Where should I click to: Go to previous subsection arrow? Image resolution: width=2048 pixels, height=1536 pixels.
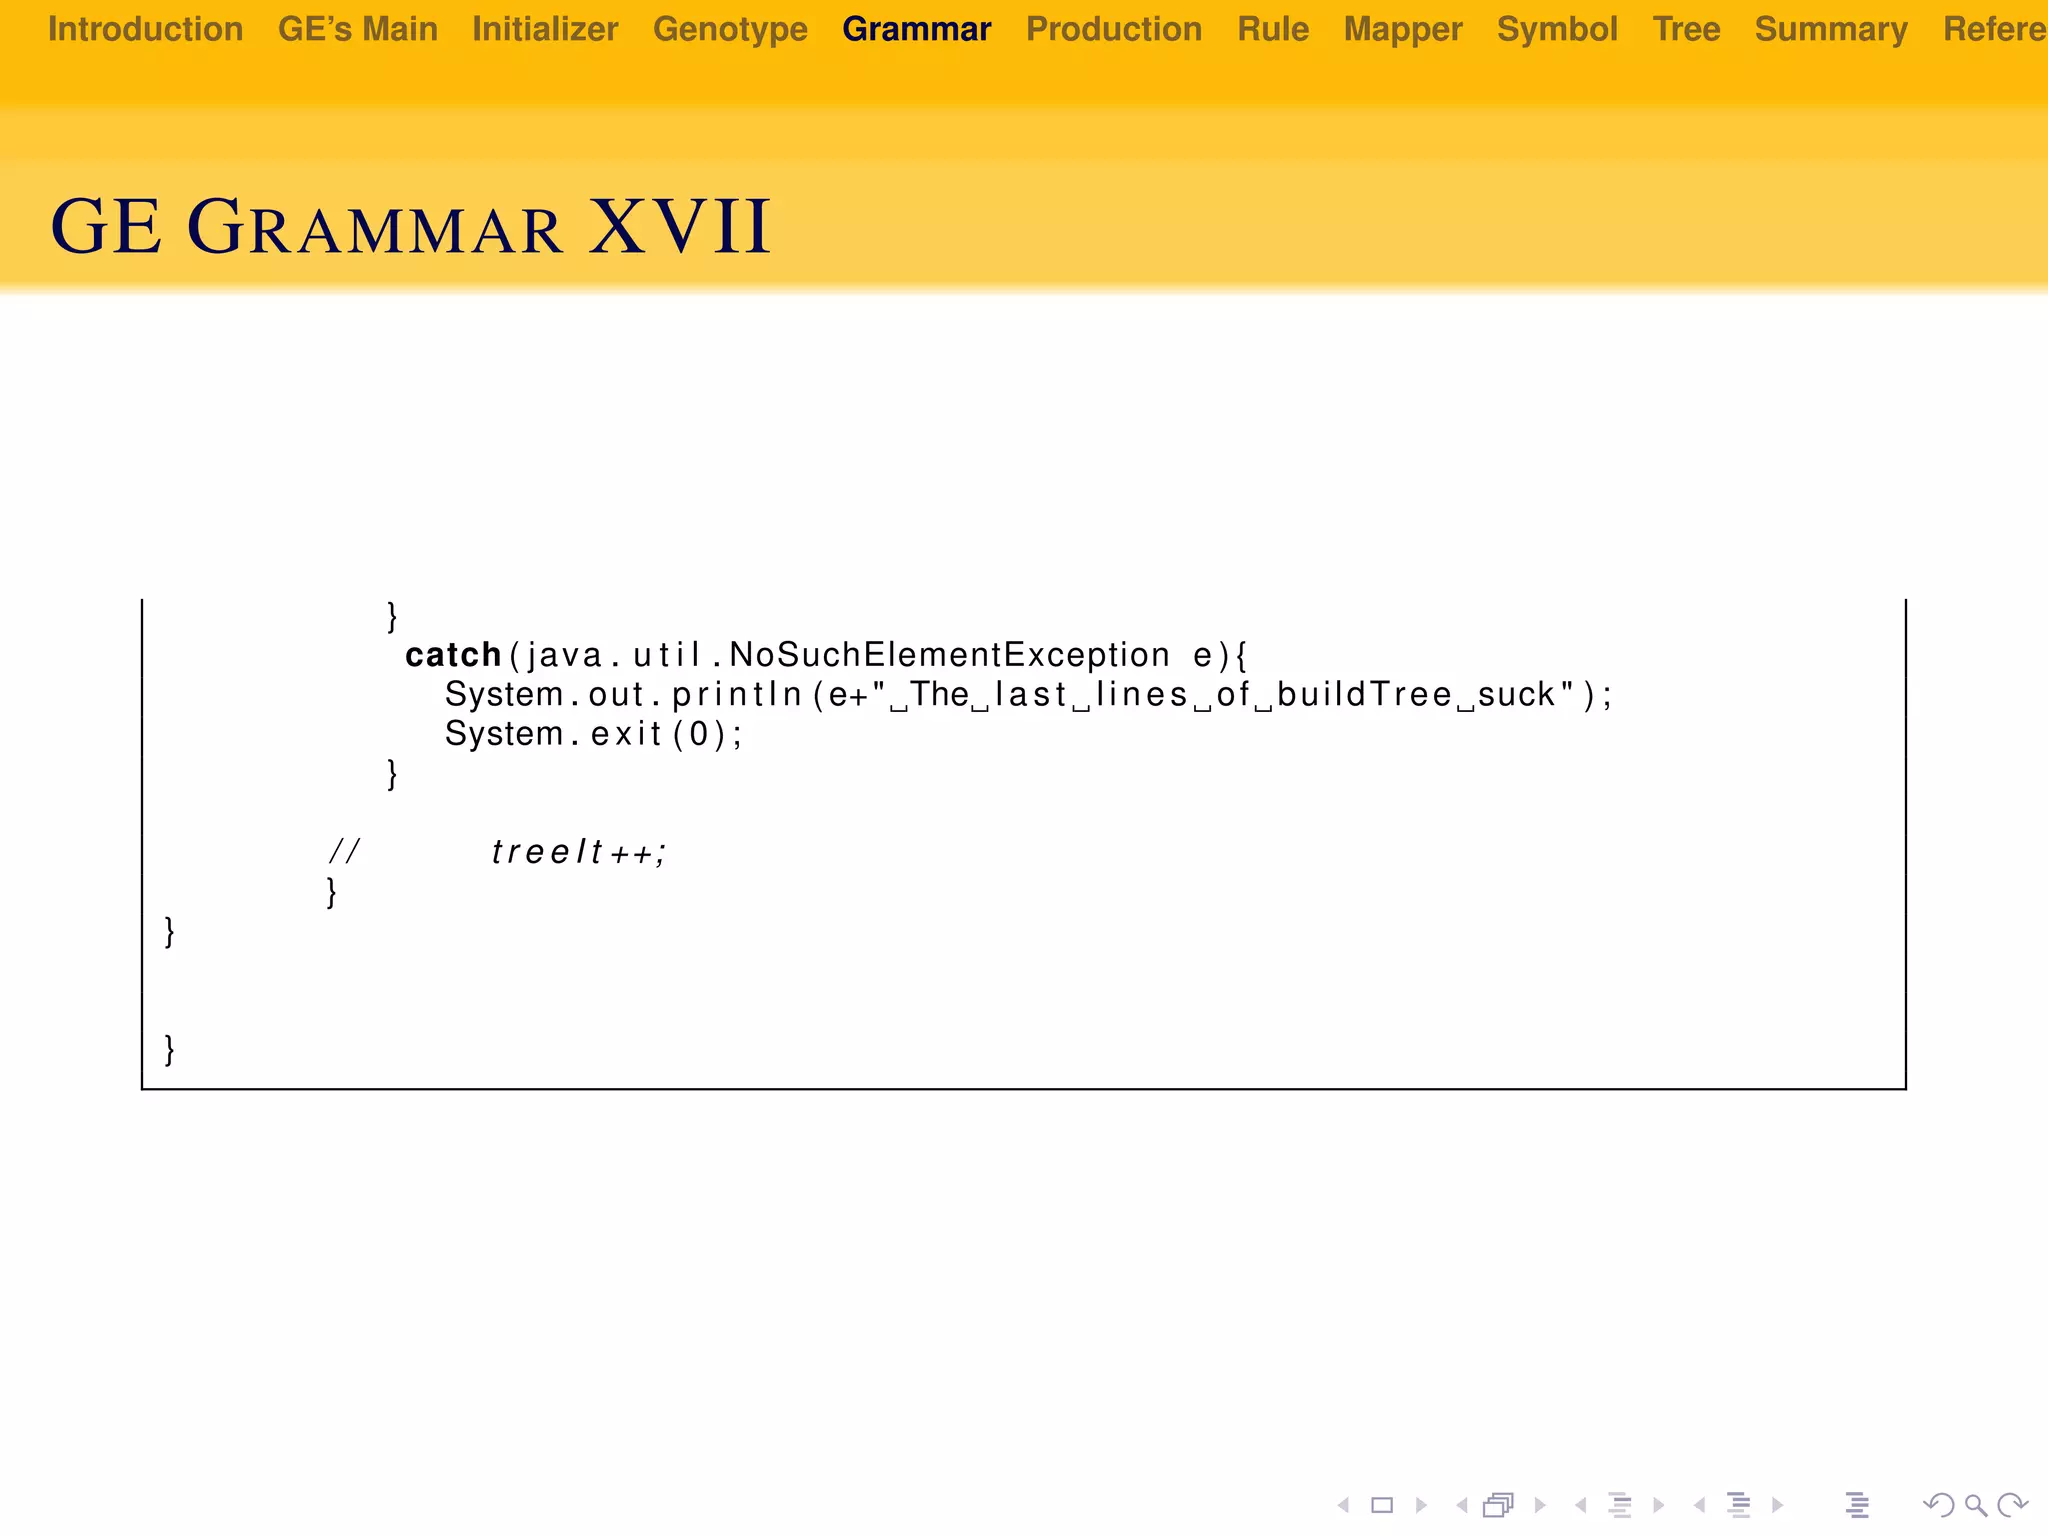point(1580,1505)
